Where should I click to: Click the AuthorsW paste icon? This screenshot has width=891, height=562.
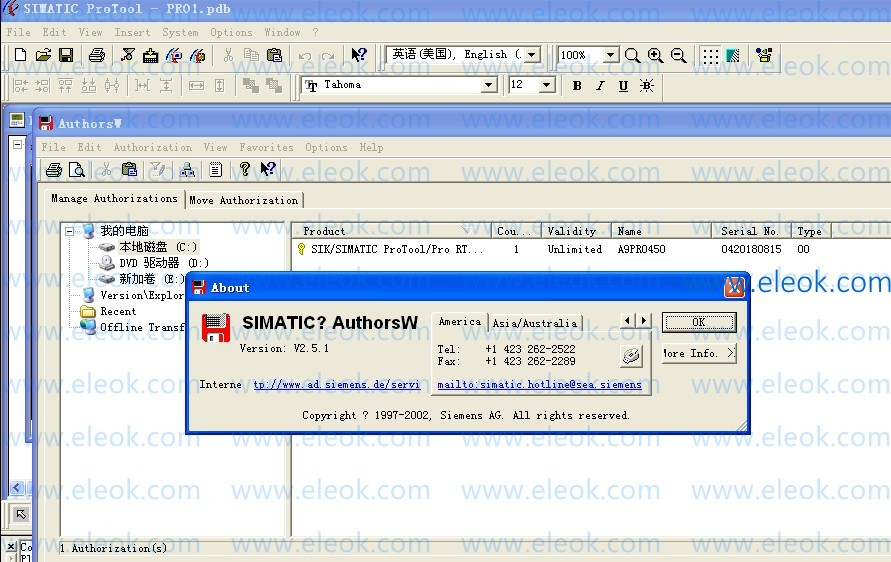tap(130, 169)
